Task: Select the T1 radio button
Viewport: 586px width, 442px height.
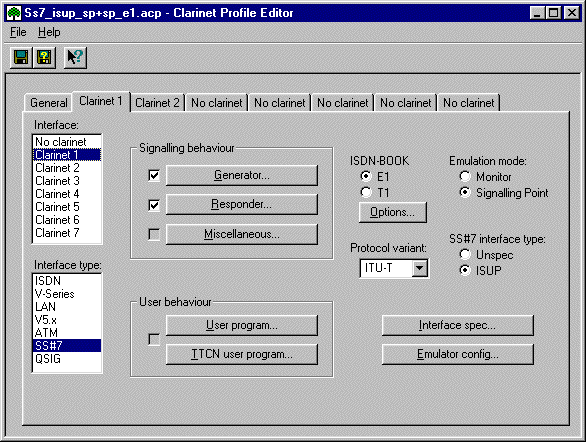Action: [x=375, y=192]
